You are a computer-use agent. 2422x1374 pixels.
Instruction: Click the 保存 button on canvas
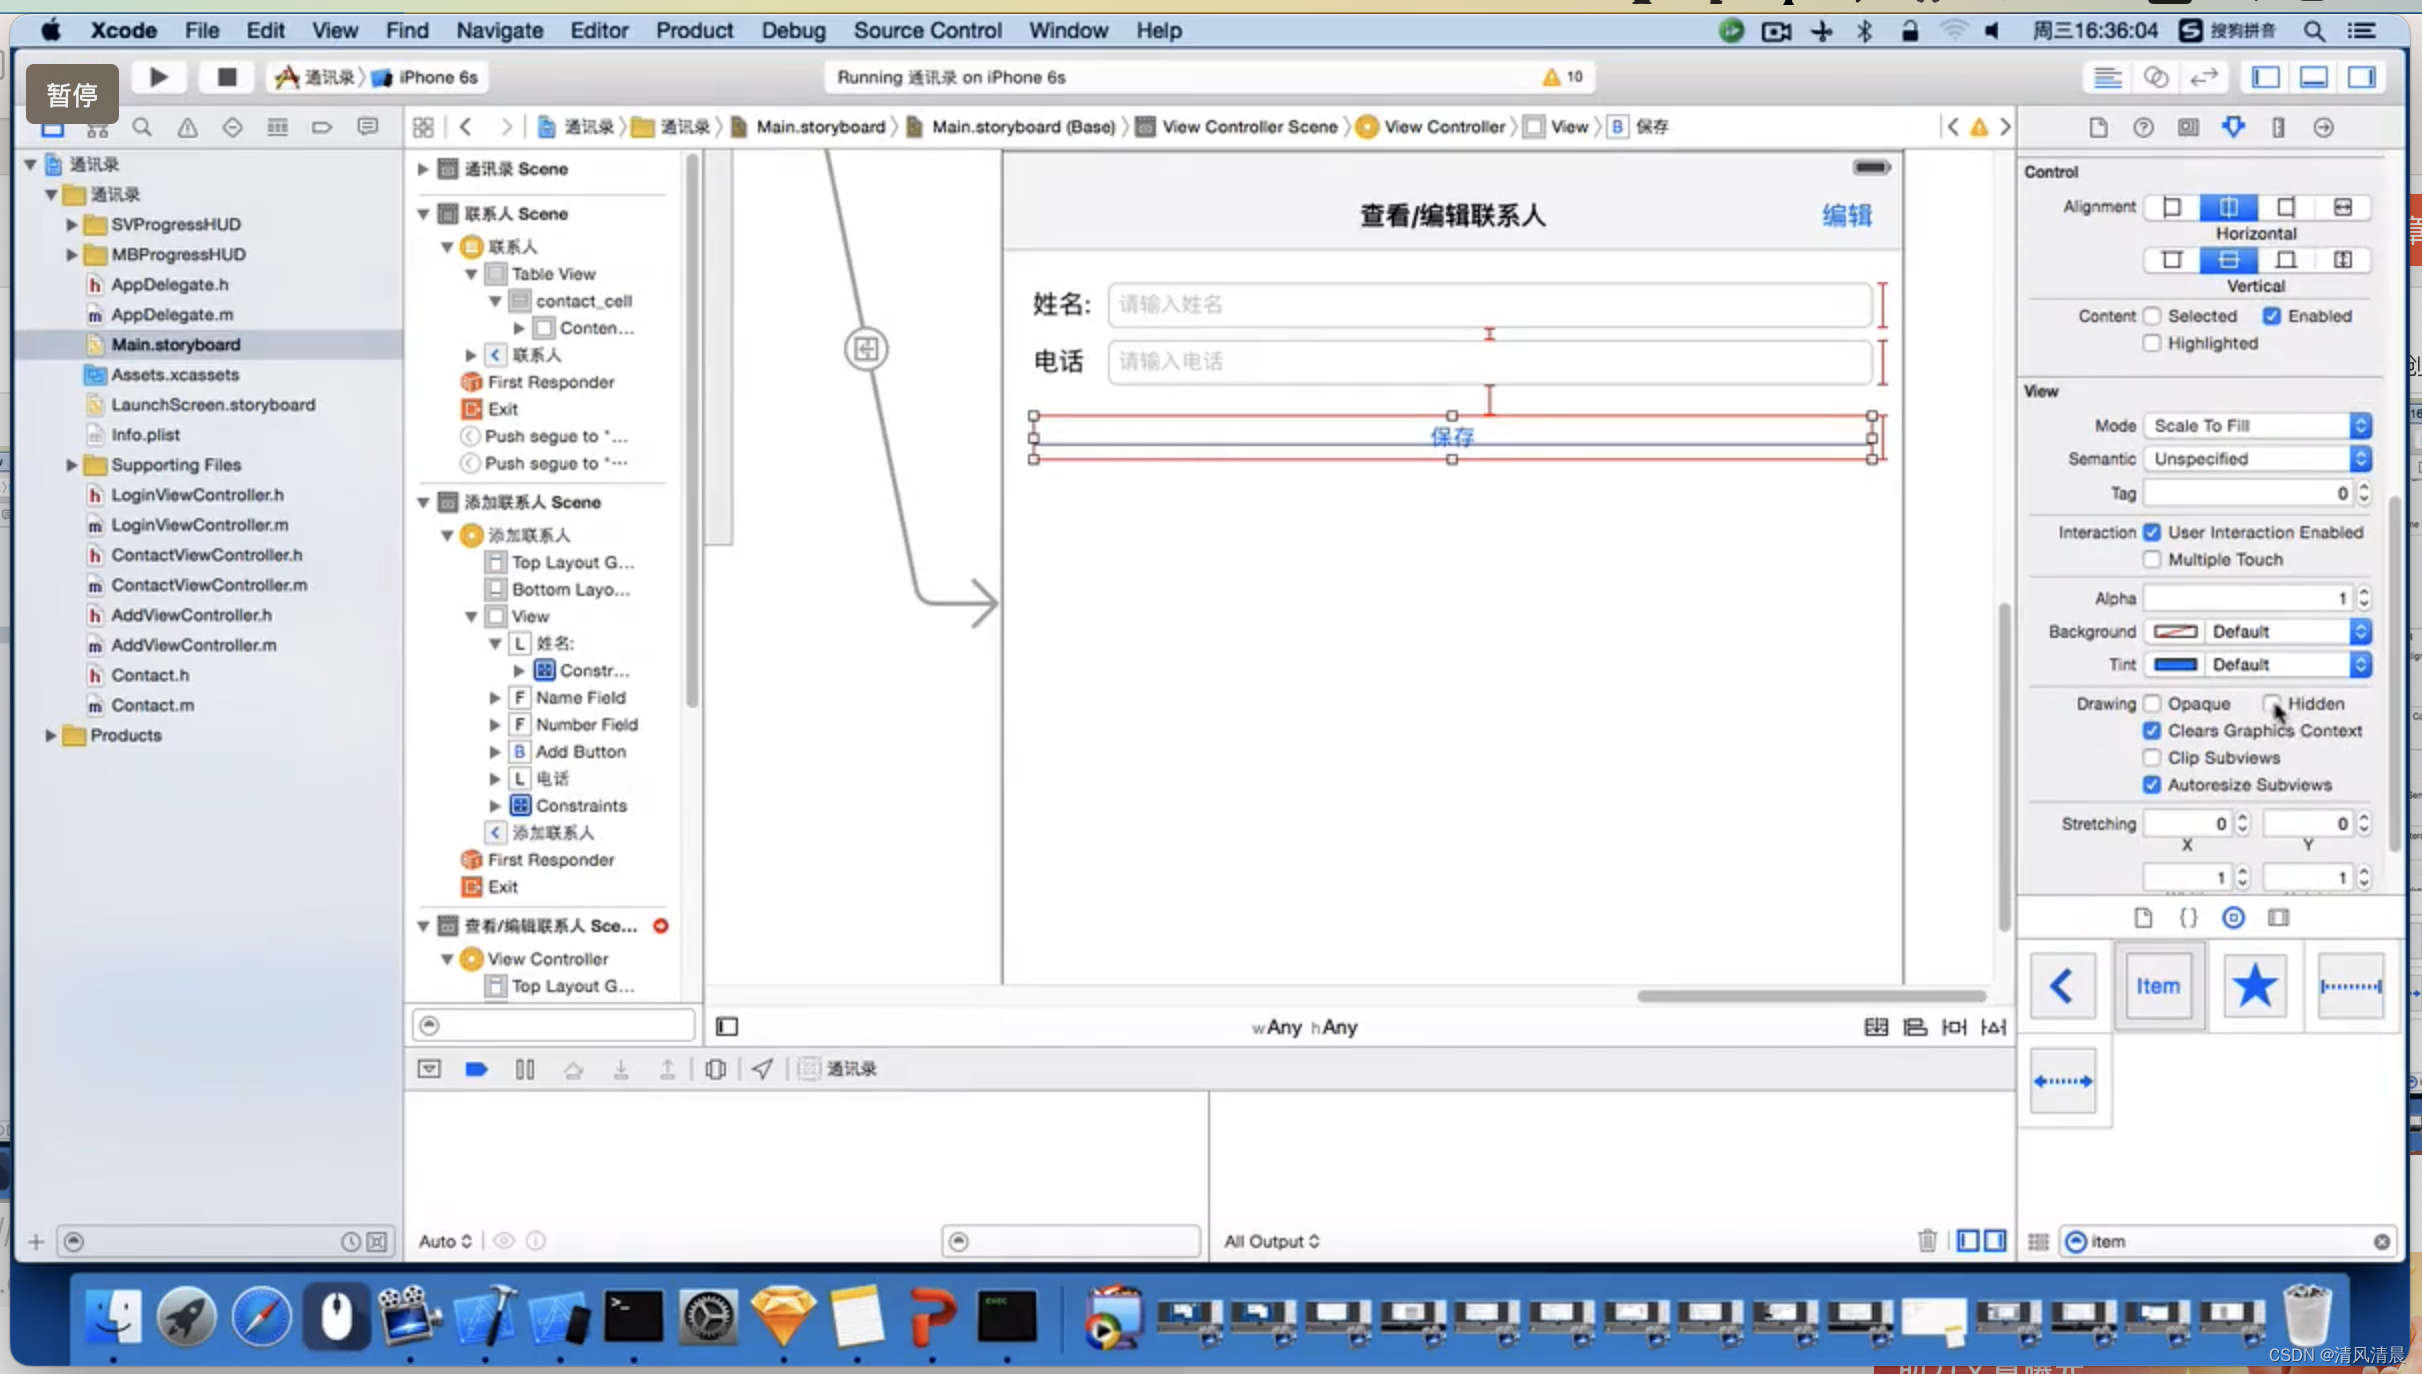1449,436
